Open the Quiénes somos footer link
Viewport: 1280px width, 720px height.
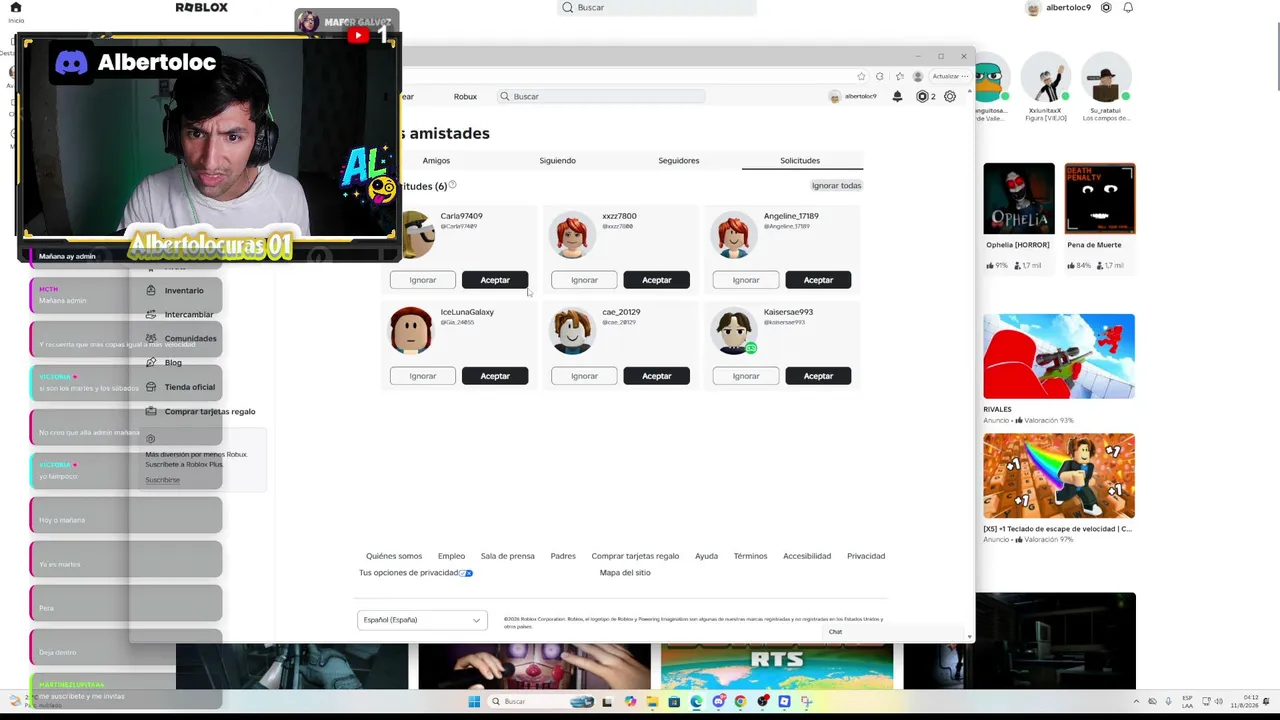[394, 556]
